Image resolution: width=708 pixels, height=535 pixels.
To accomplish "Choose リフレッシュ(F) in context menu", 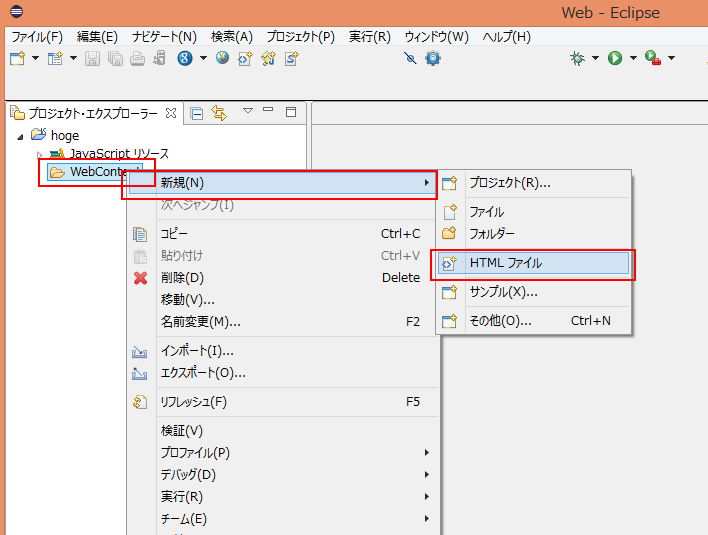I will click(x=282, y=402).
